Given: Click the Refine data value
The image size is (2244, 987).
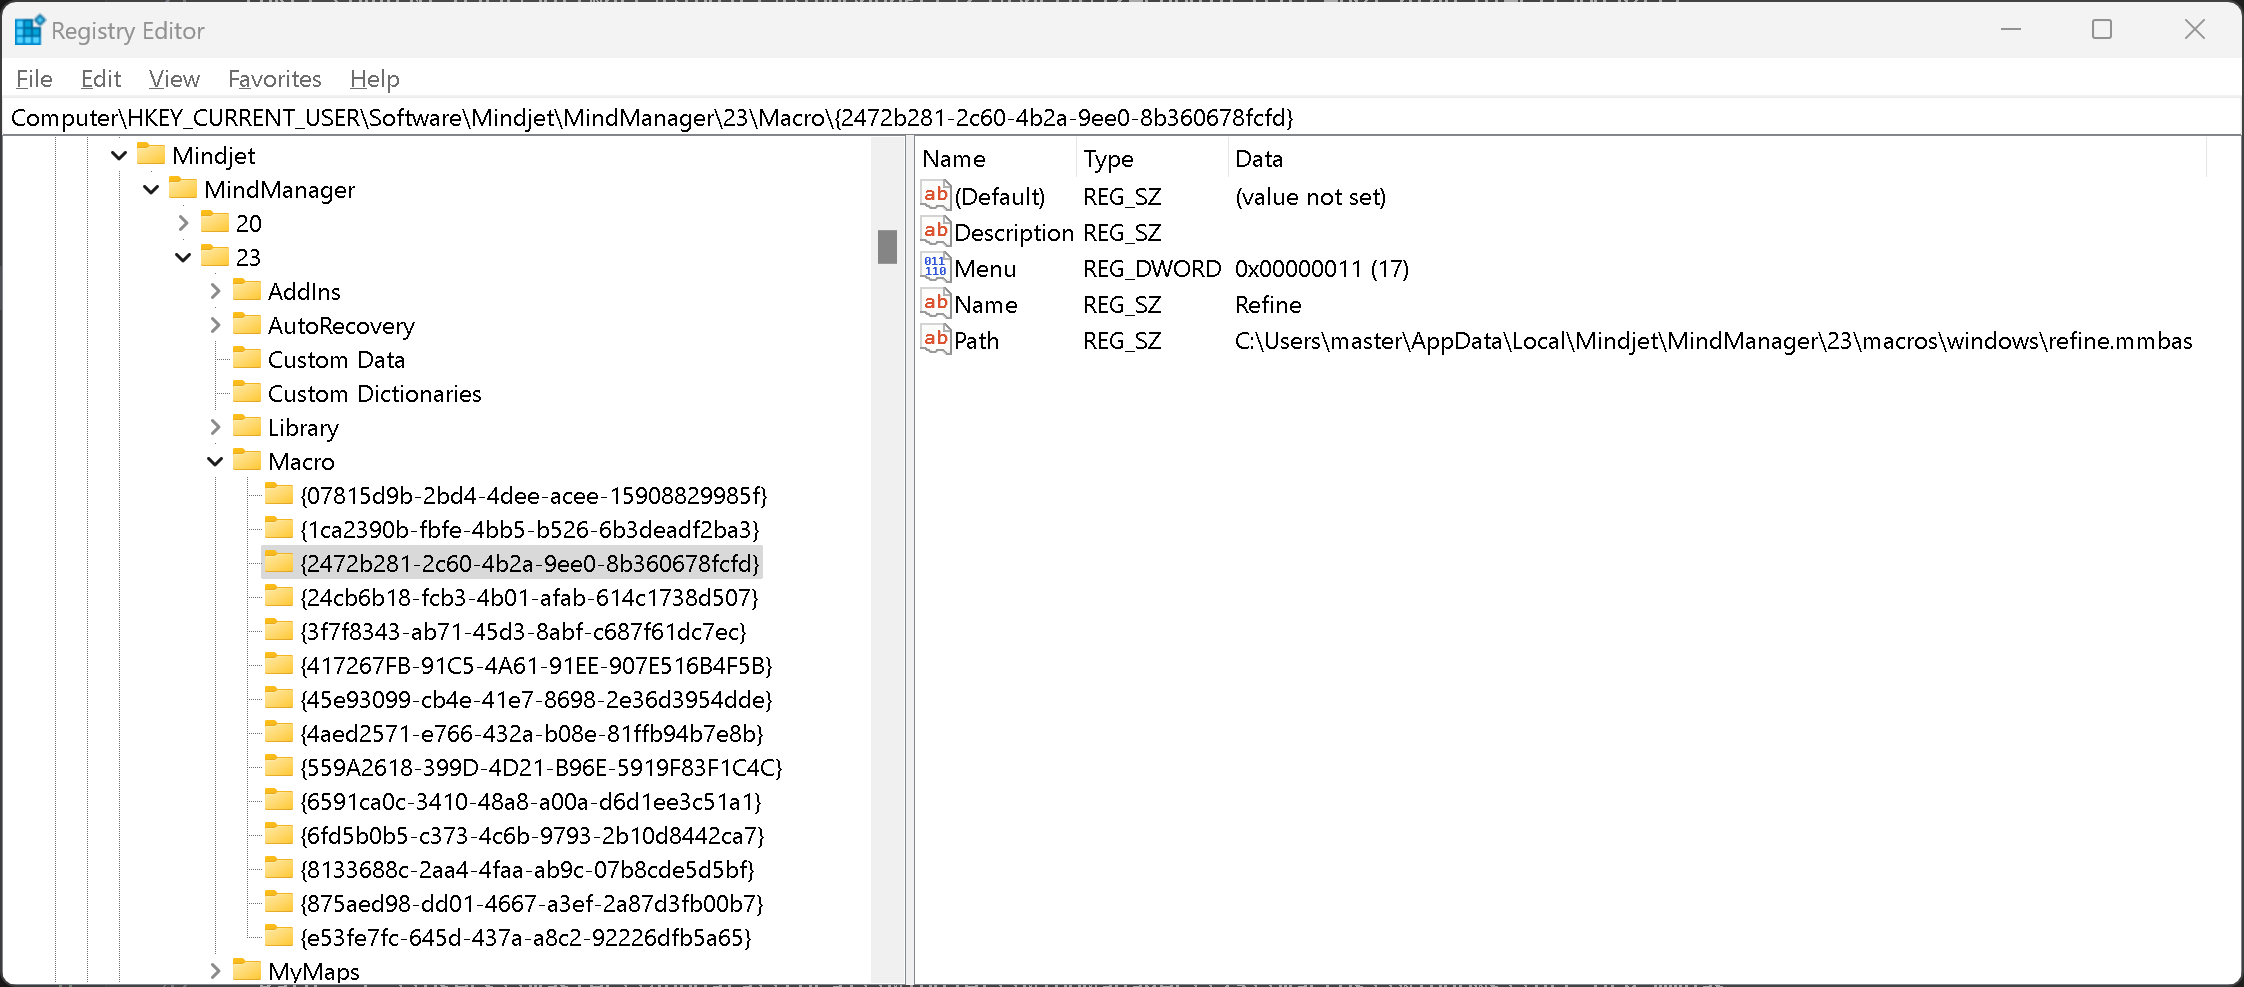Looking at the screenshot, I should [x=1268, y=304].
